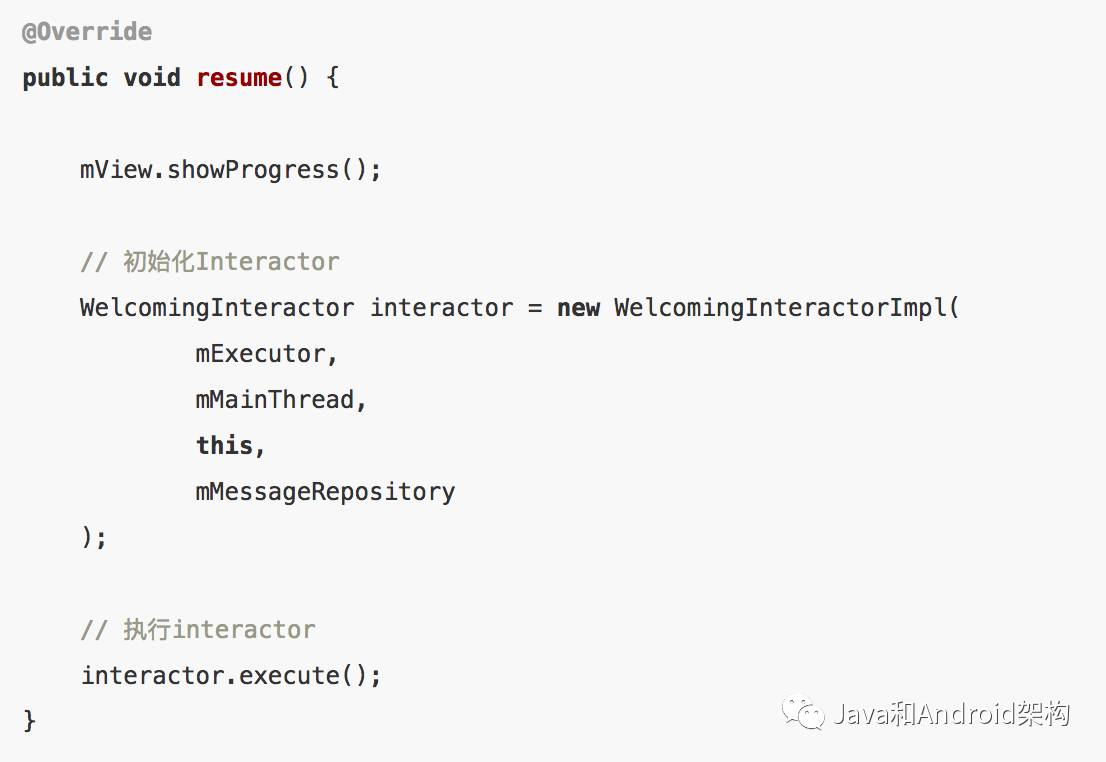
Task: Click the WelcomingInteractor type declaration
Action: click(x=217, y=308)
